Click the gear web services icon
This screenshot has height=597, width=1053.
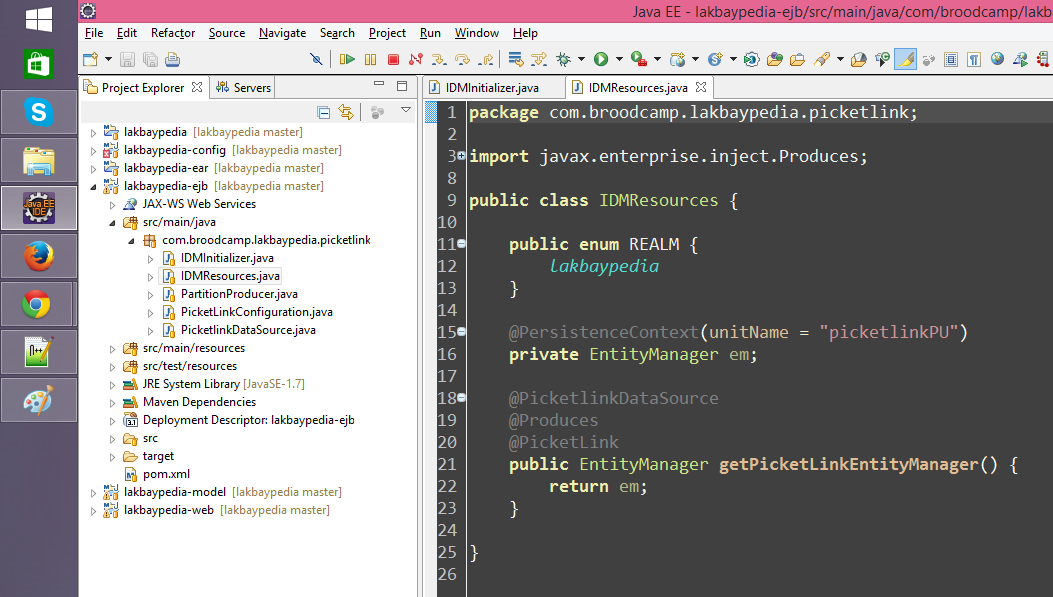pyautogui.click(x=751, y=59)
